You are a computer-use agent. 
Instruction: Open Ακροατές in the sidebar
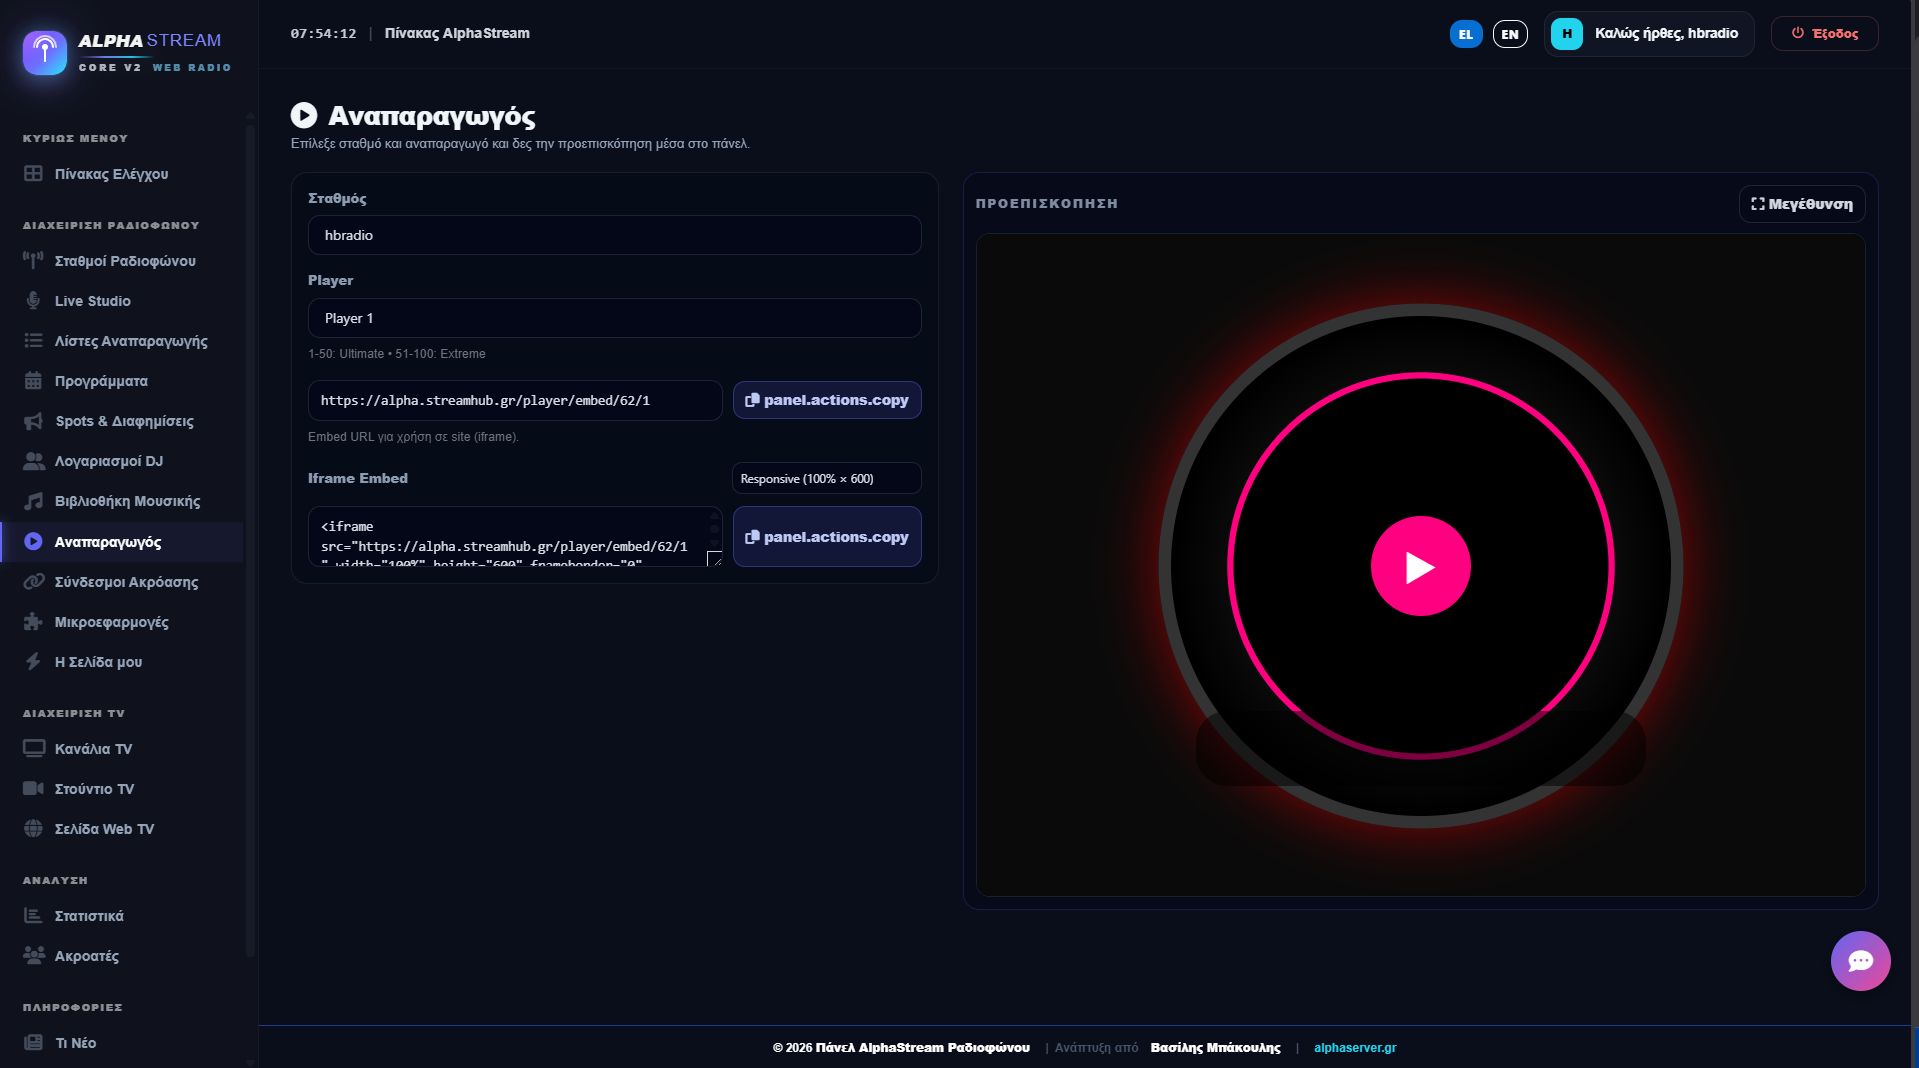point(121,956)
